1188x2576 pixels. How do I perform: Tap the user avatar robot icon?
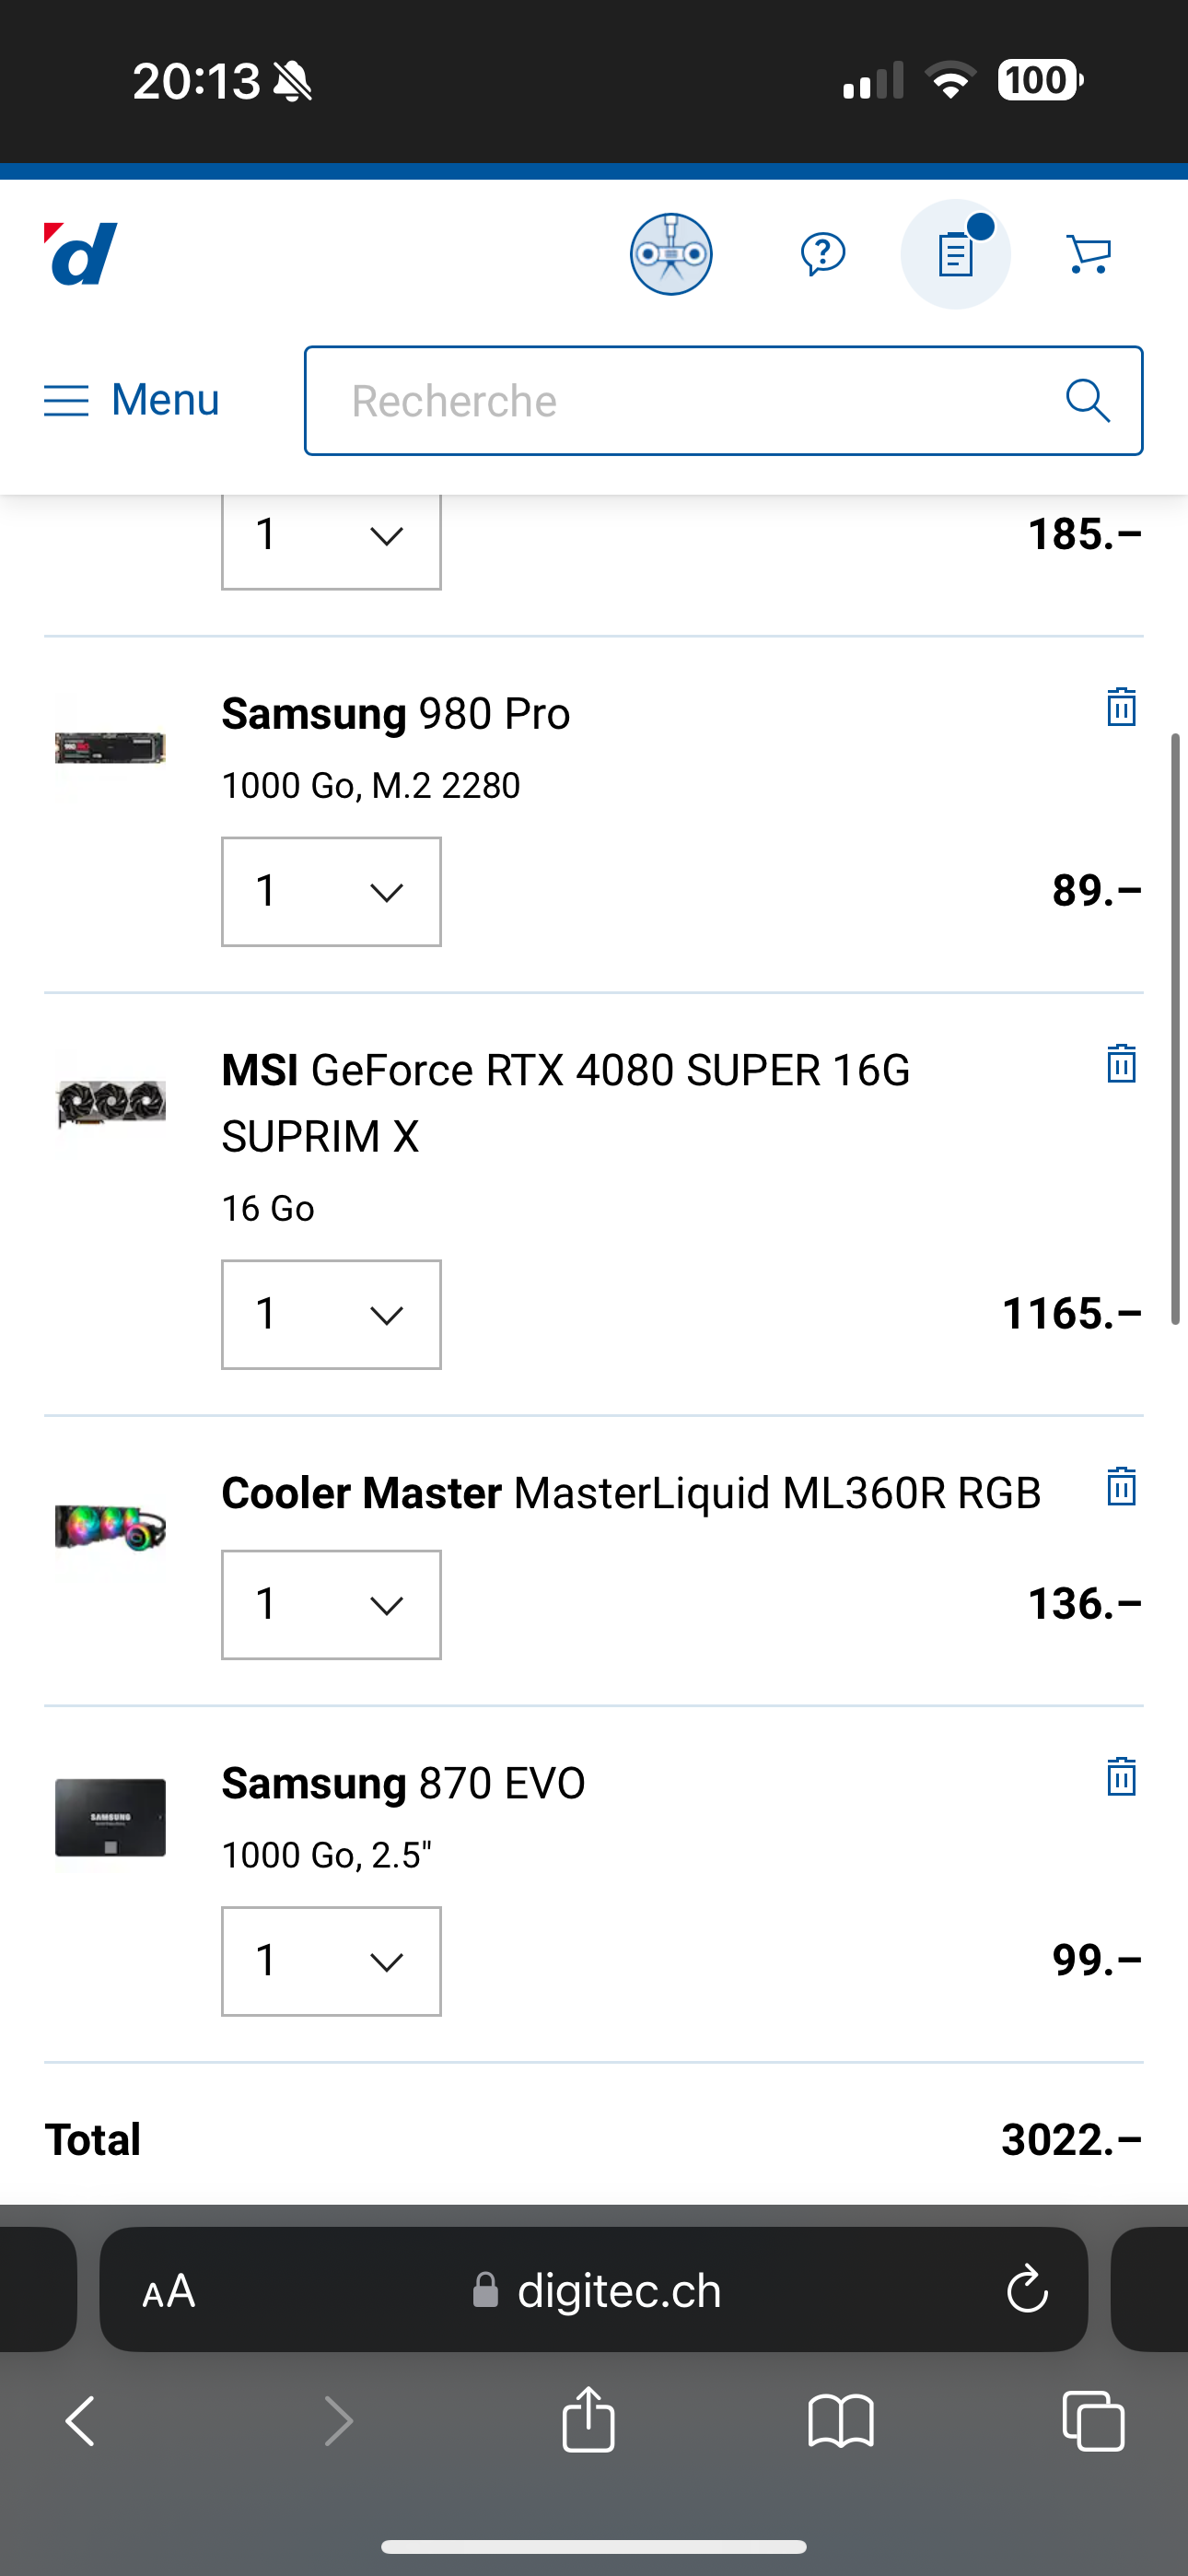pos(671,254)
